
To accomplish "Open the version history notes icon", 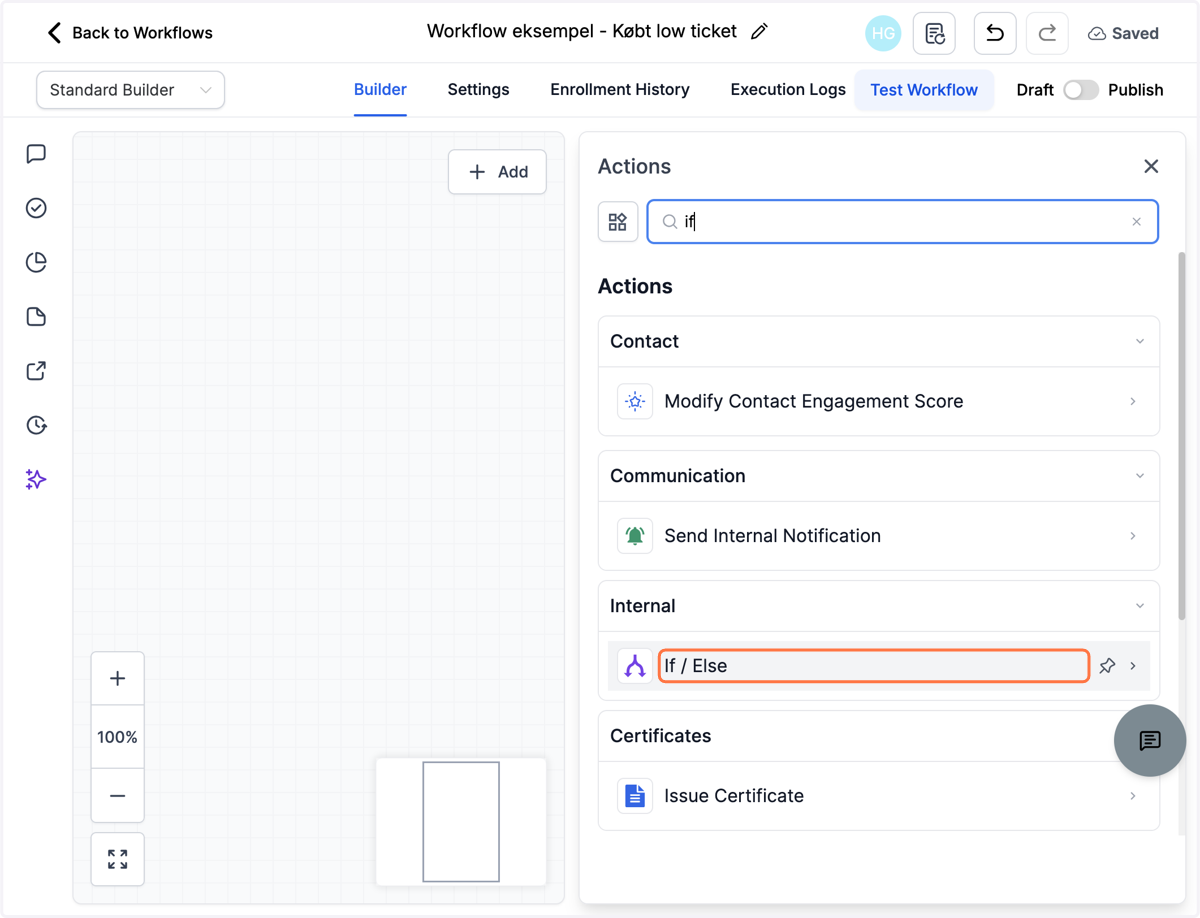I will click(934, 33).
